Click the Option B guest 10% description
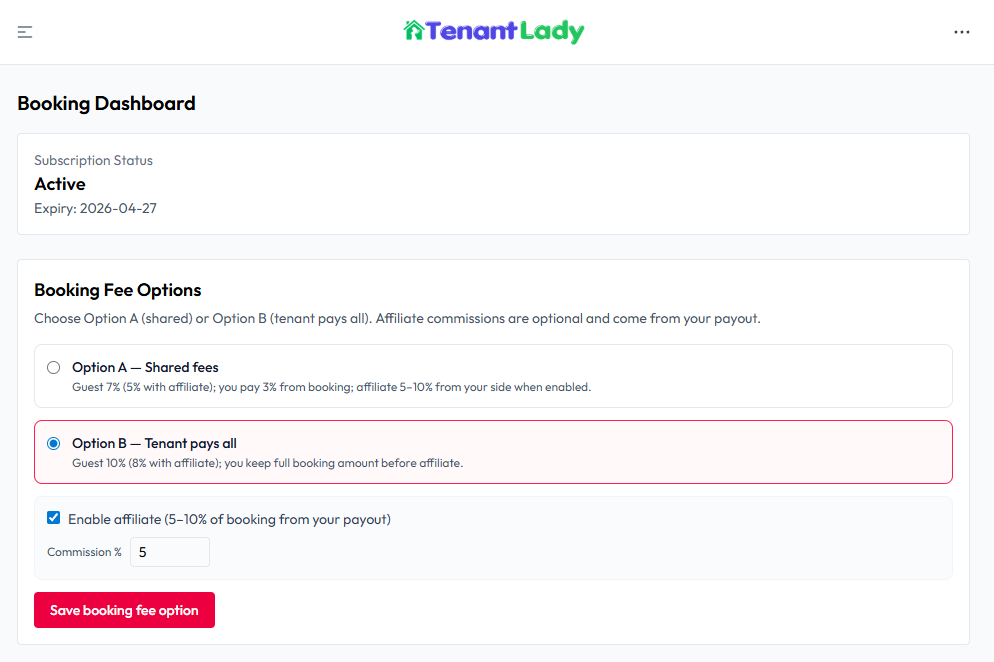This screenshot has height=662, width=994. tap(267, 463)
